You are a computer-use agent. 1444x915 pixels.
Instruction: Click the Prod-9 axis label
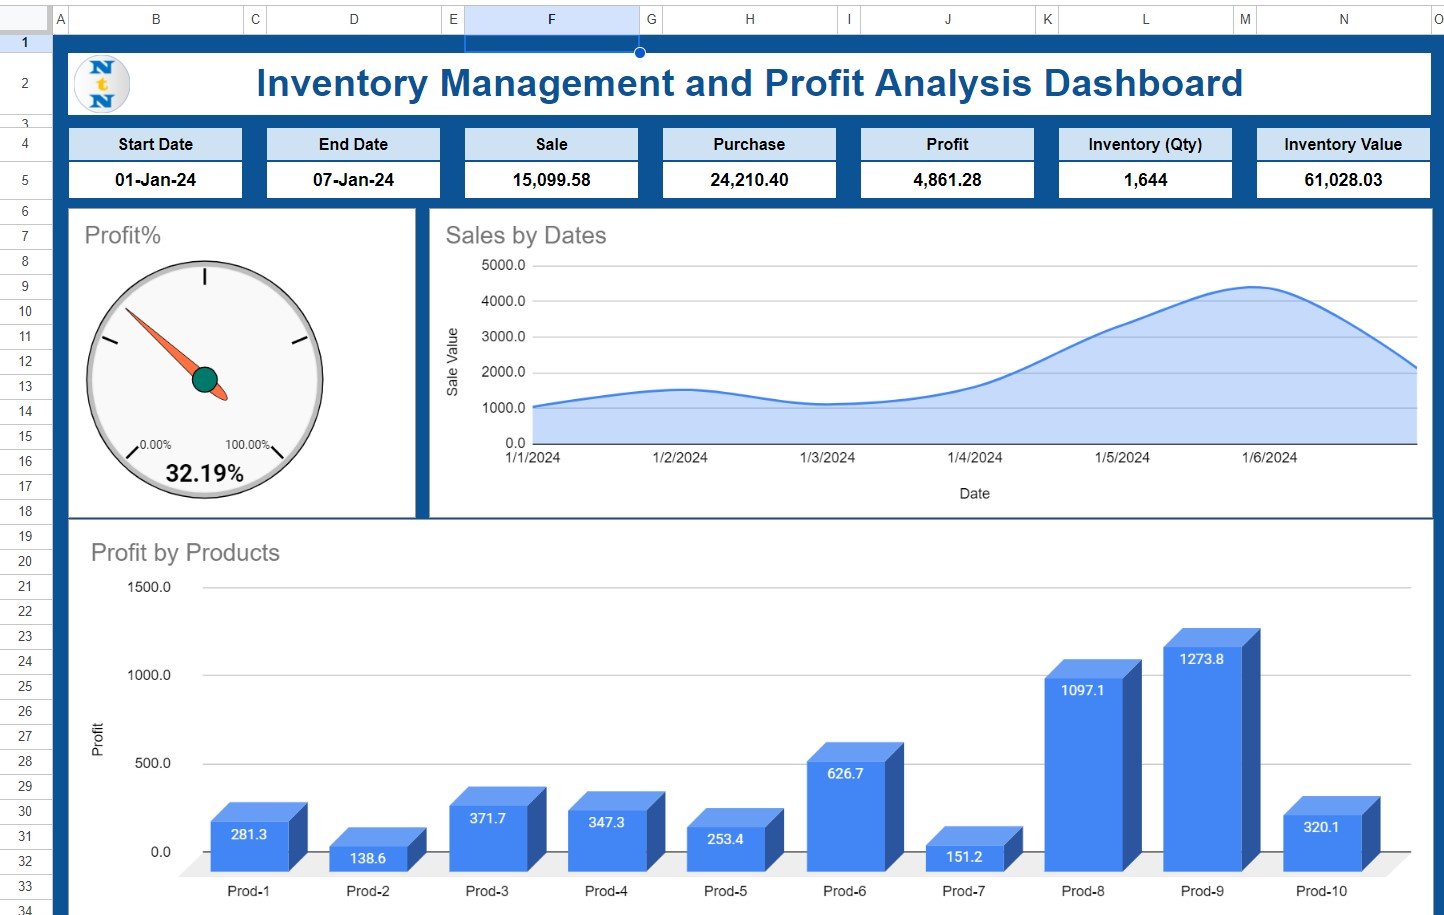point(1202,891)
